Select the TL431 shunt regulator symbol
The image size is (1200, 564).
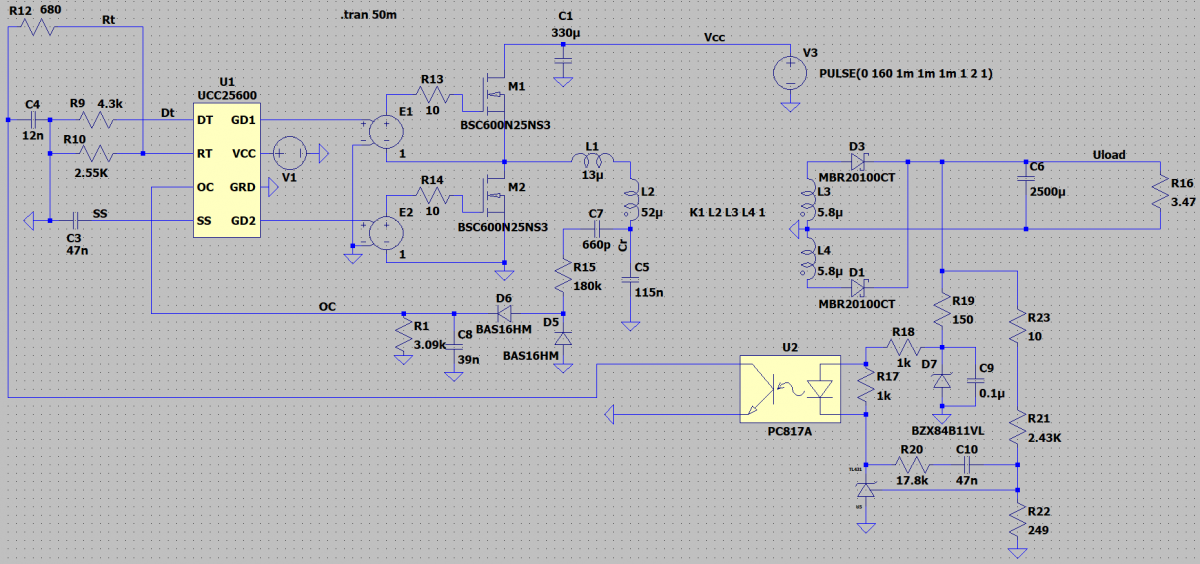point(867,490)
